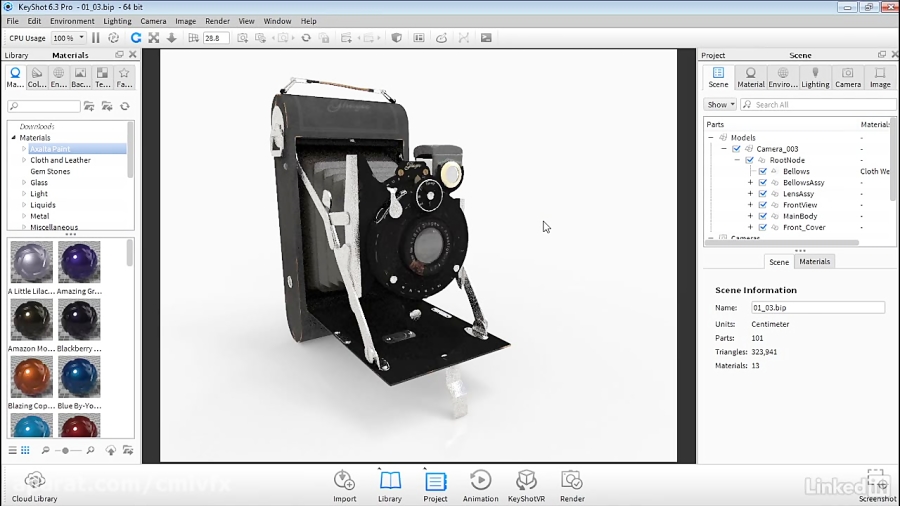Expand the LensAssy tree node
The height and width of the screenshot is (506, 900).
pyautogui.click(x=750, y=194)
